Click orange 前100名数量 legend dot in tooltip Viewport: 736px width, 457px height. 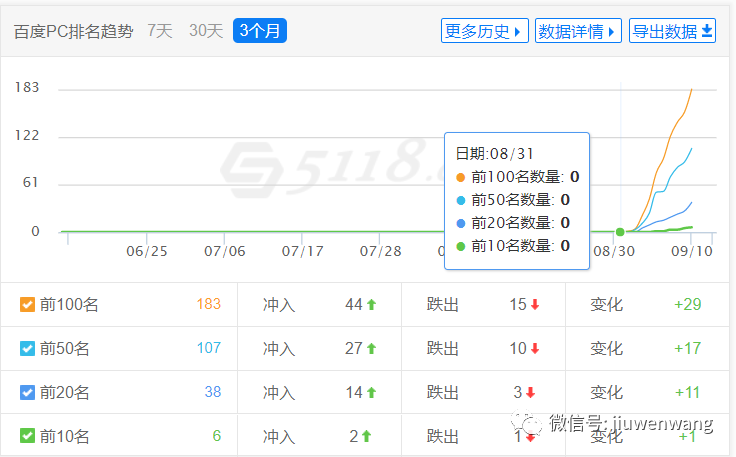coord(460,177)
